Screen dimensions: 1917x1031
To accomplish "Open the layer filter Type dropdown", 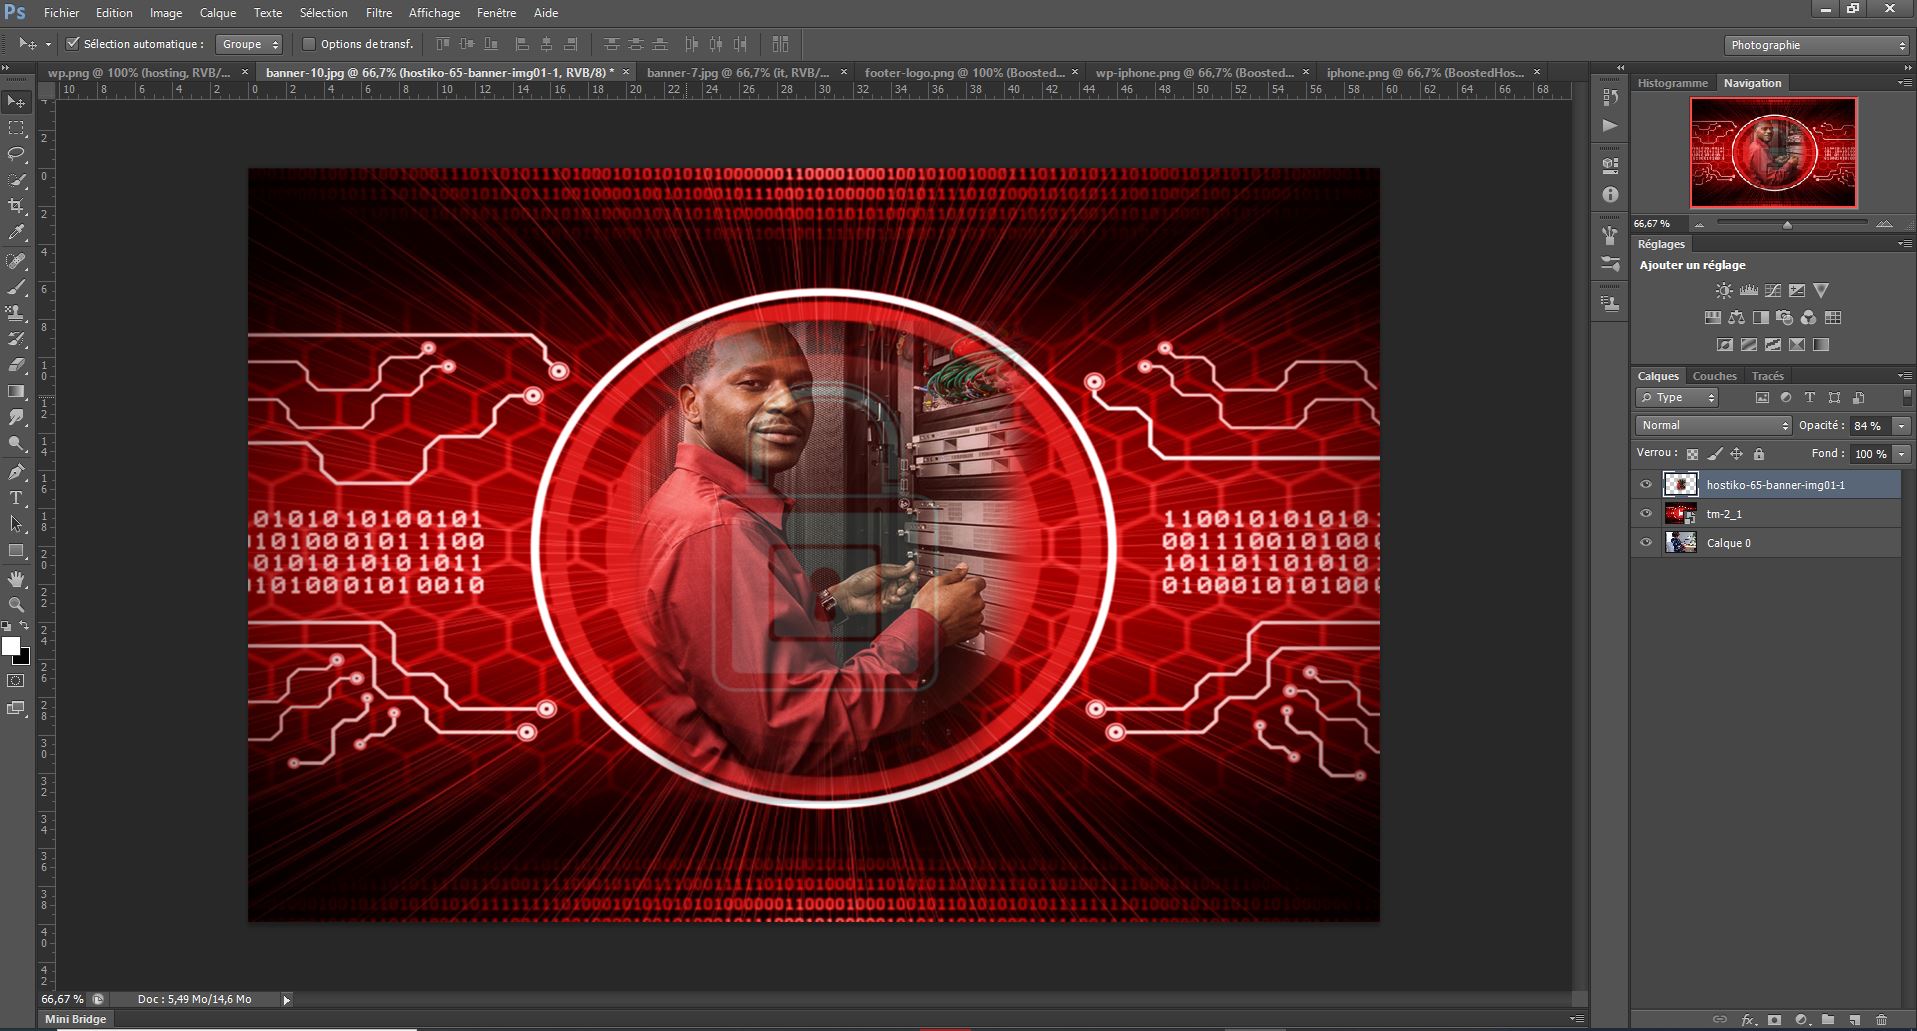I will 1677,398.
